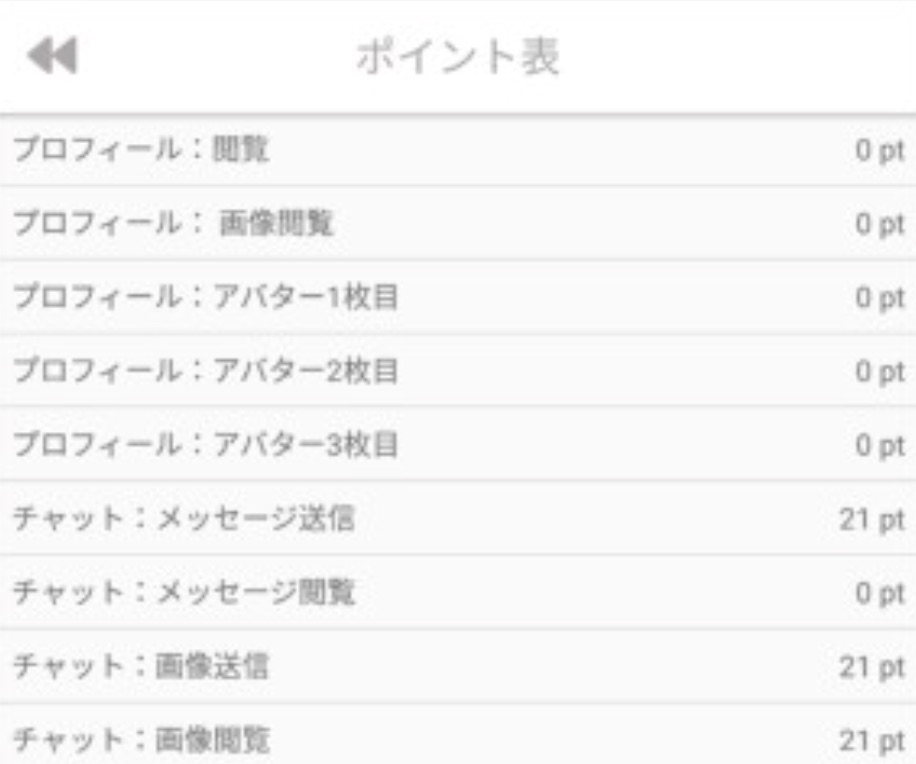
Task: Click the ポイント表 header title
Action: [x=458, y=57]
